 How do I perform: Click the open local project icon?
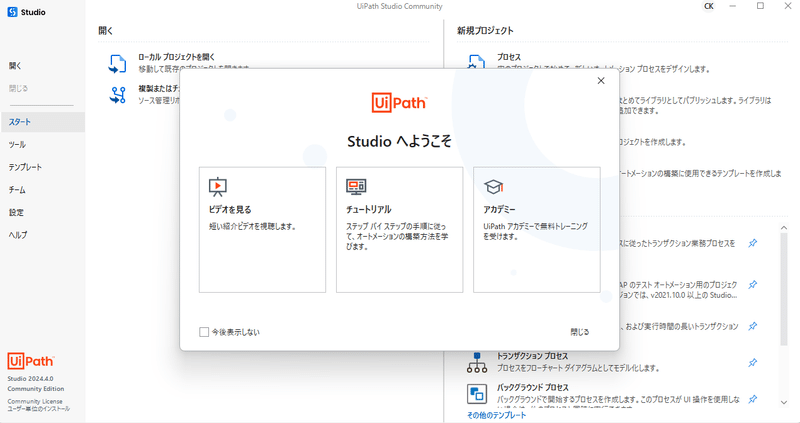pos(118,64)
